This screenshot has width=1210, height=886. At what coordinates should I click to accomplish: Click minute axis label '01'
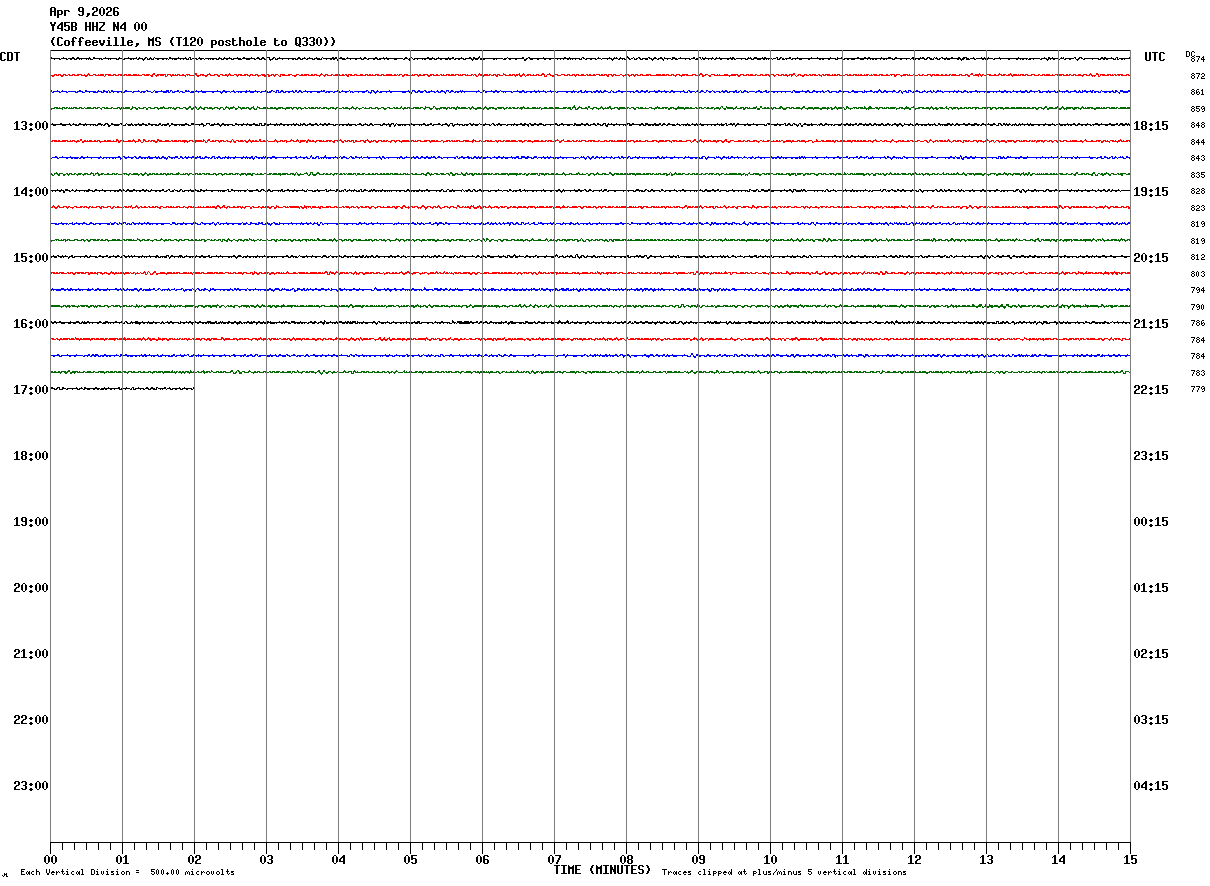pos(122,860)
